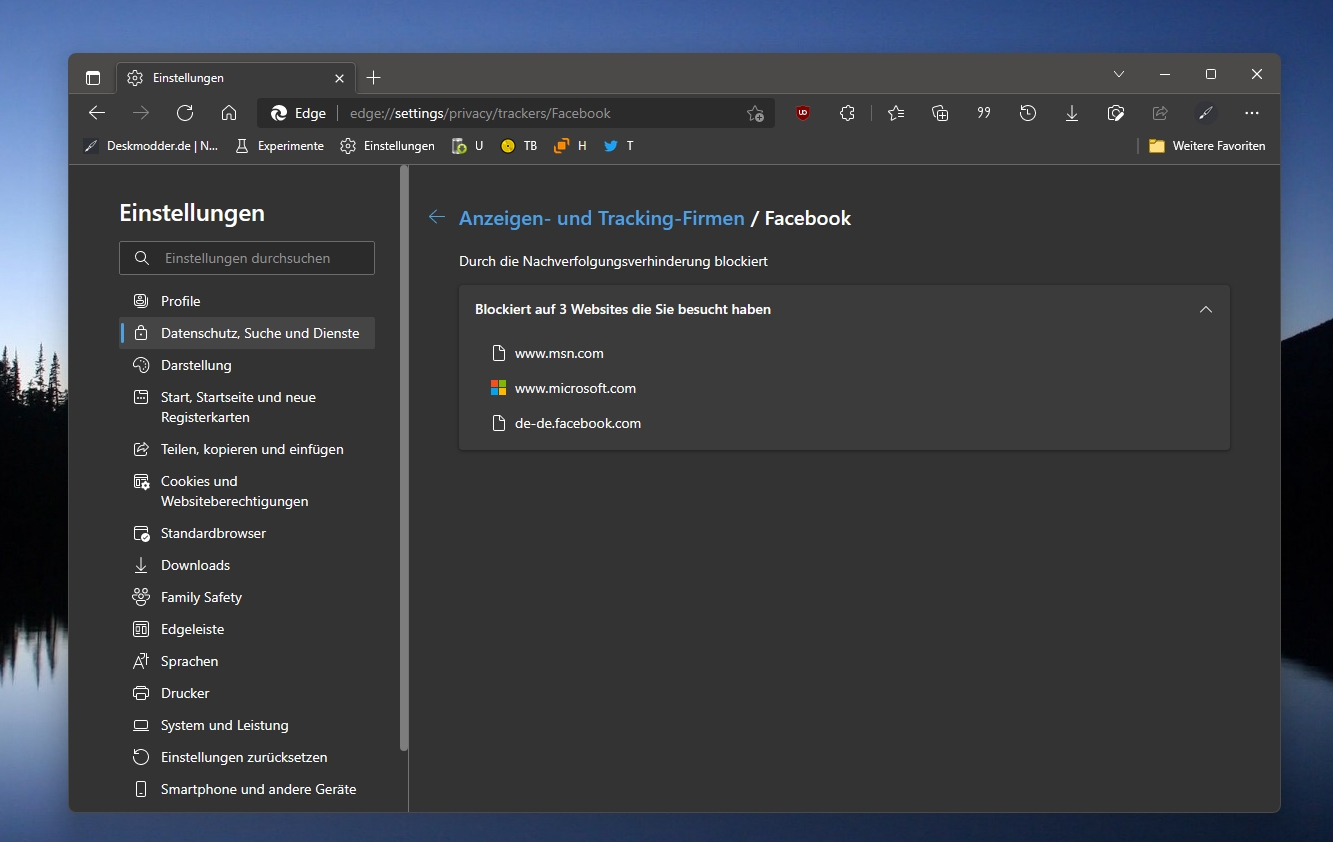Screen dimensions: 1333x842
Task: Open Teilen, kopieren und einfügen settings
Action: [247, 449]
